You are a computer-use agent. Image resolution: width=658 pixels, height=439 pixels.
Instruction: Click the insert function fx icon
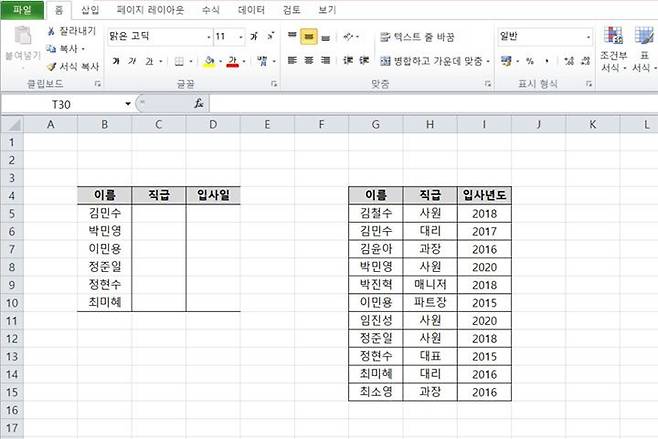(x=198, y=103)
